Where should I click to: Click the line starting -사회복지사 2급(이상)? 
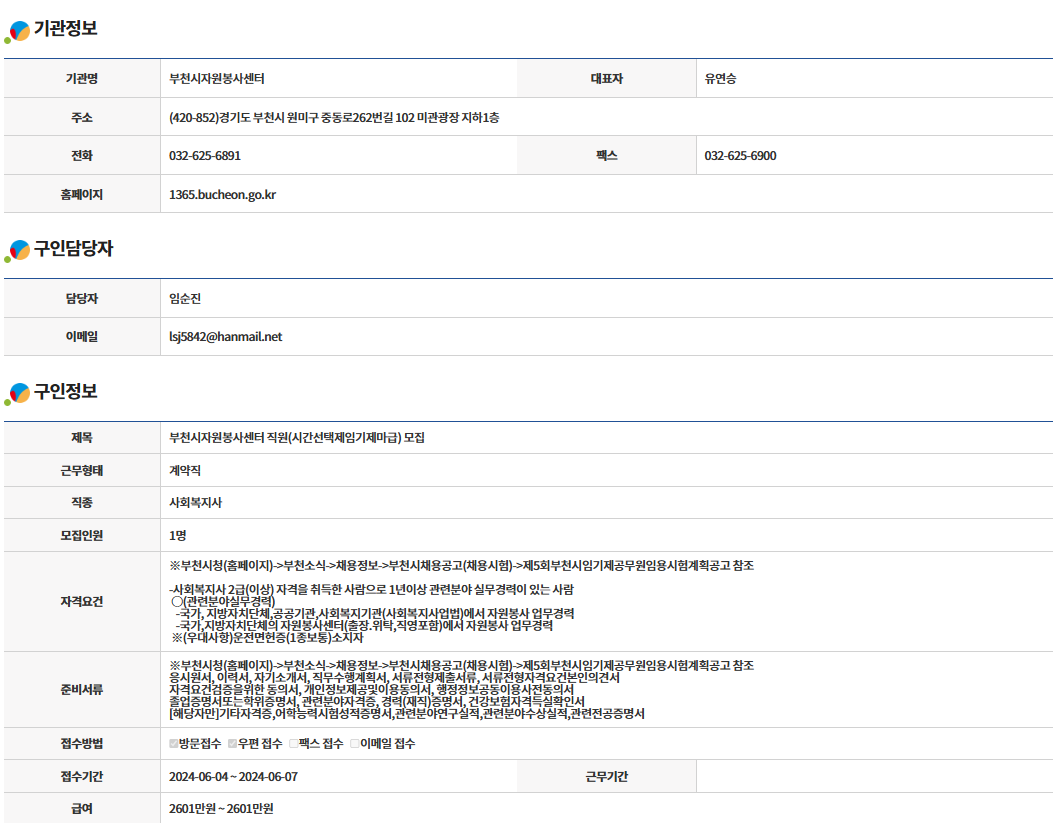371,590
